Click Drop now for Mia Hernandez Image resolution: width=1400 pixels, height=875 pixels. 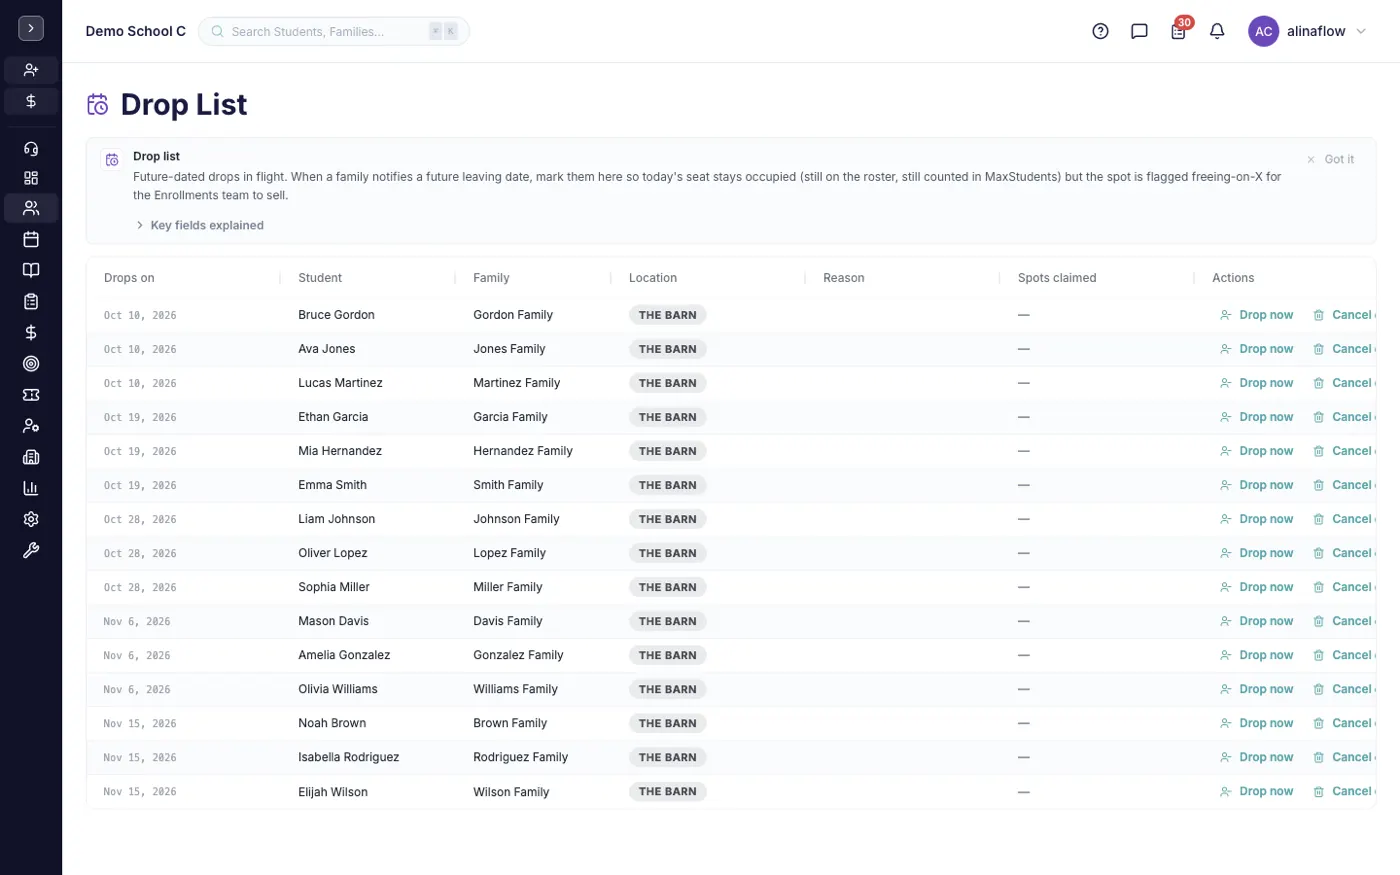tap(1256, 451)
